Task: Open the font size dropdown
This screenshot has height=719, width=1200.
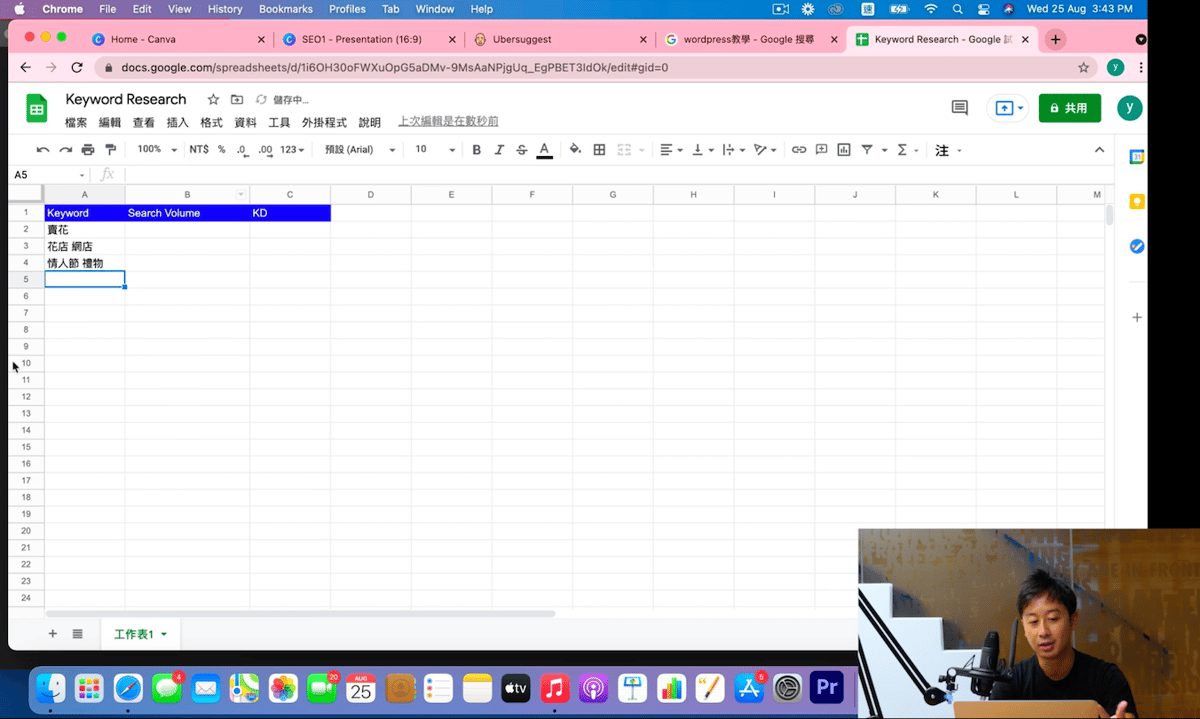Action: [435, 150]
